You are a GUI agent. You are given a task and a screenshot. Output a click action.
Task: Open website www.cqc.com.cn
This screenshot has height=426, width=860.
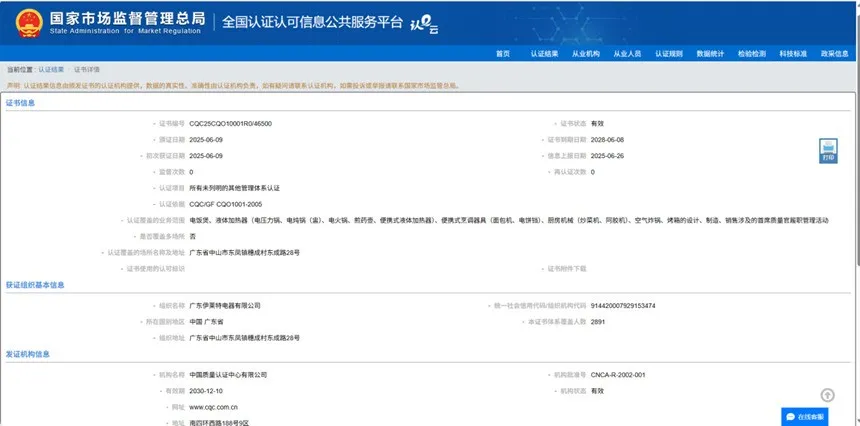click(x=213, y=407)
